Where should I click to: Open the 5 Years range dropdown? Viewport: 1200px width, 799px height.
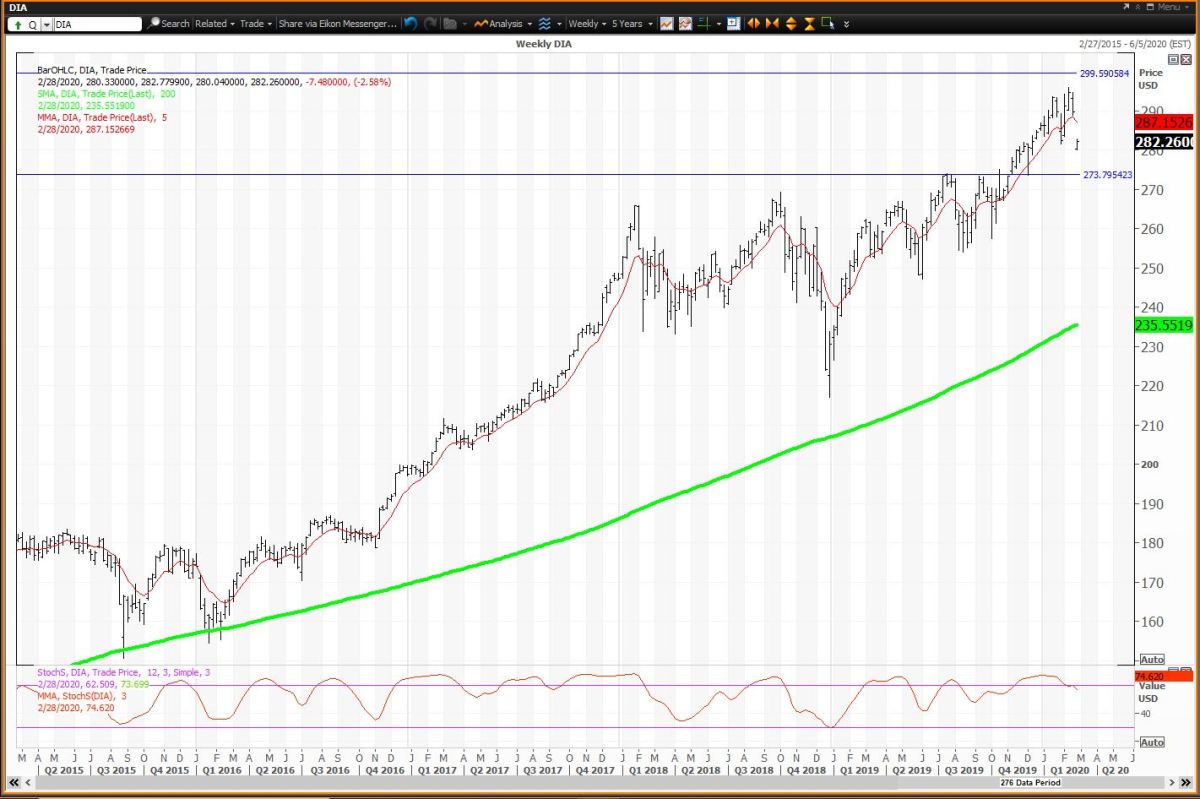coord(632,23)
